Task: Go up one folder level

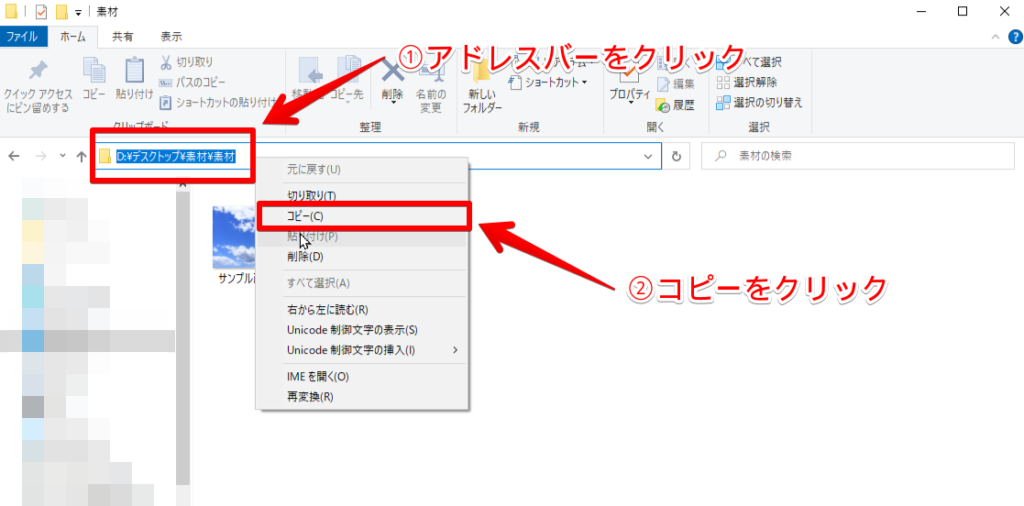Action: click(82, 157)
